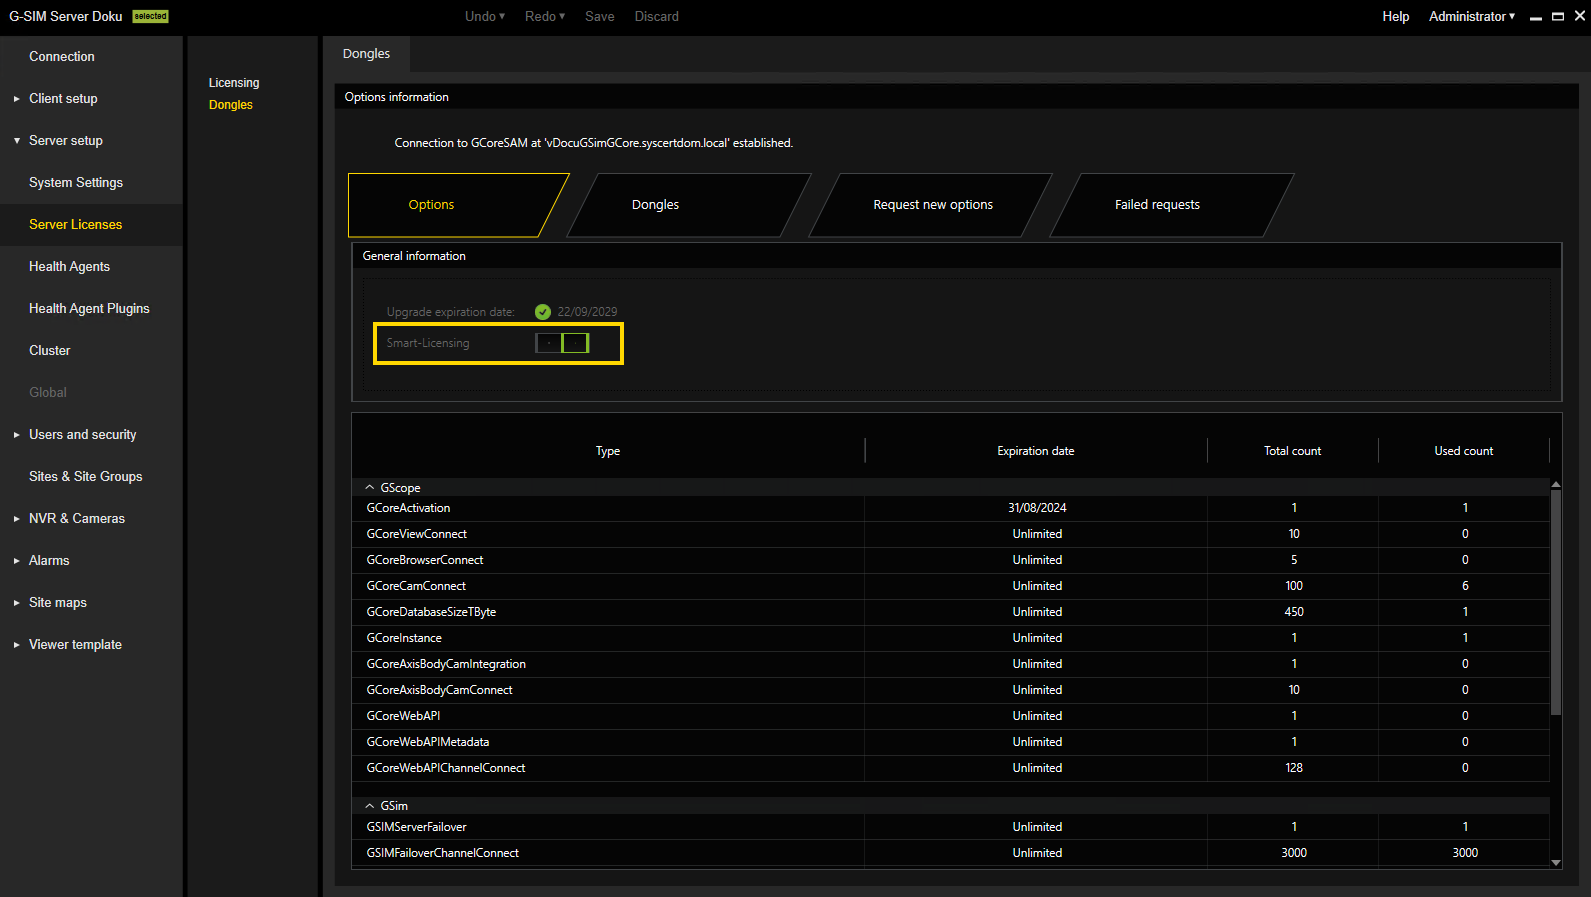Click the scroll-up arrow of license table
Screen dimensions: 1591x897
(1555, 485)
